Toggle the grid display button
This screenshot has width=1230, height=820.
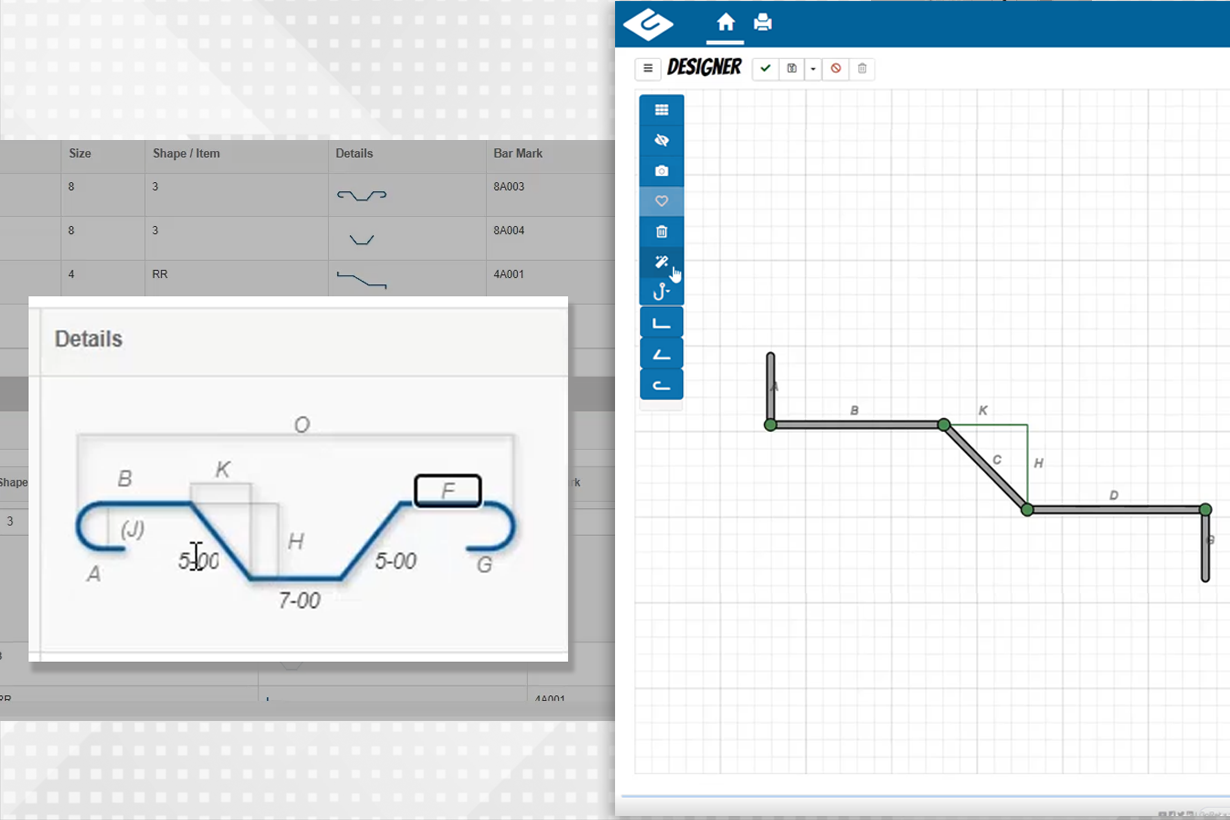tap(661, 110)
